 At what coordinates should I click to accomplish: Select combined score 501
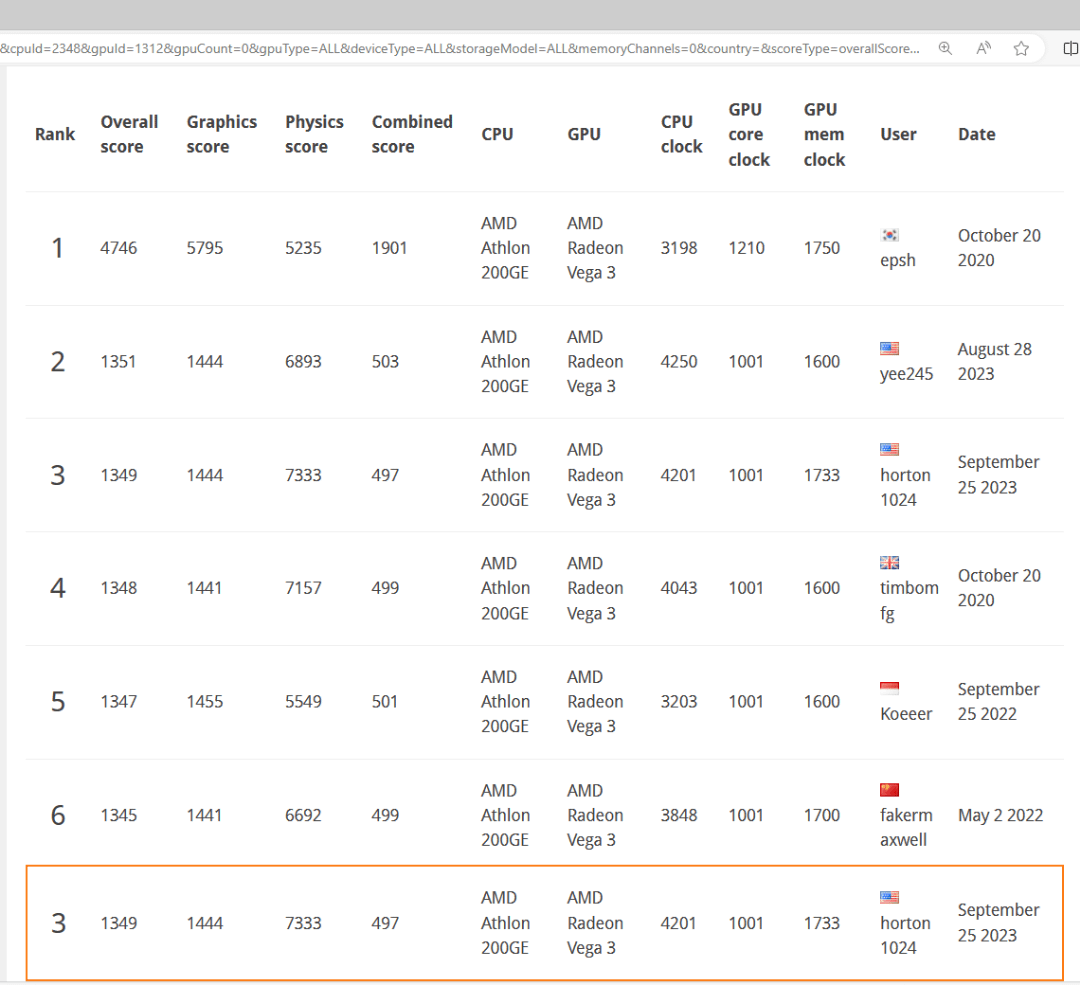coord(384,702)
